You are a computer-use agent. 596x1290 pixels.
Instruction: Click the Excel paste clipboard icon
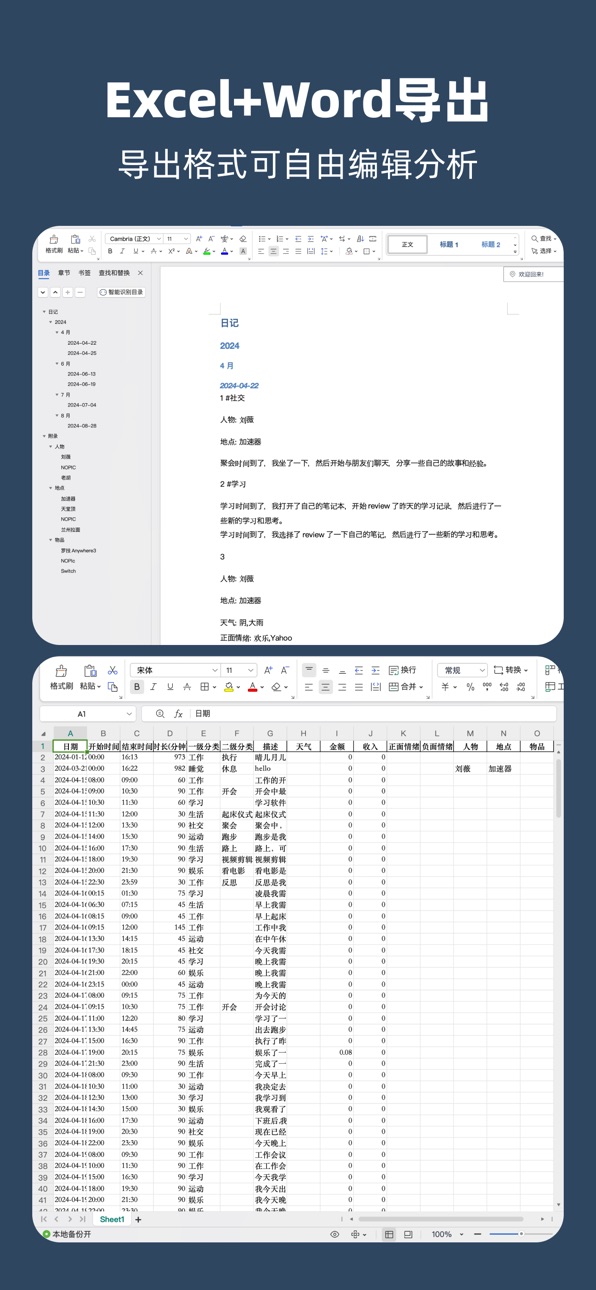pos(90,671)
